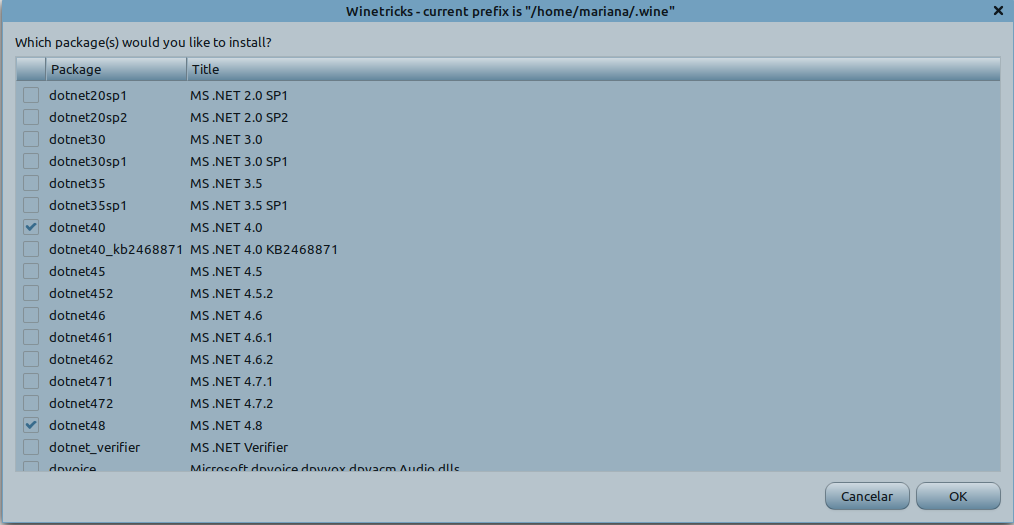
Task: Check the dotnet_verifier checkbox
Action: [31, 447]
